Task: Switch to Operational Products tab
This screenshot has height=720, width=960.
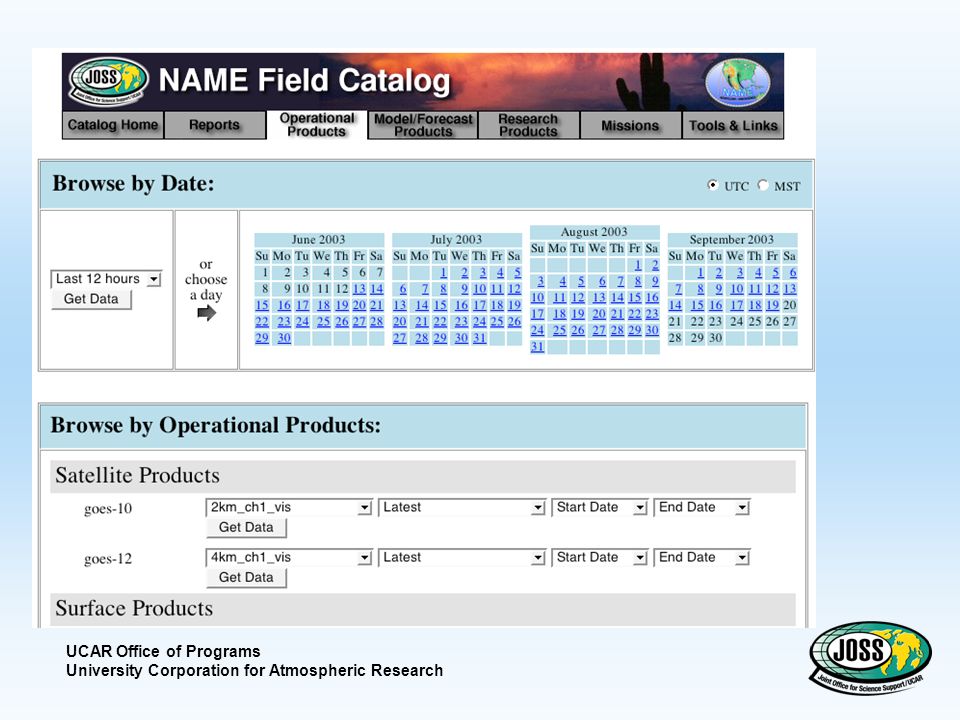Action: pyautogui.click(x=317, y=125)
